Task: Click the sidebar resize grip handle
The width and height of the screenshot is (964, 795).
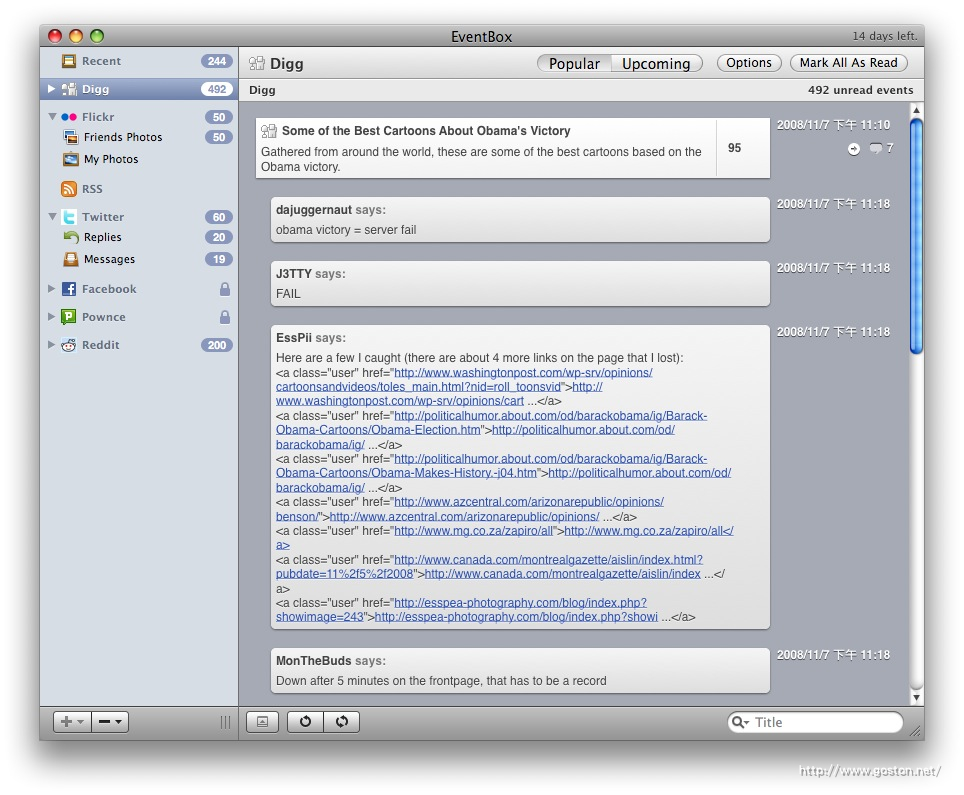Action: (x=226, y=722)
